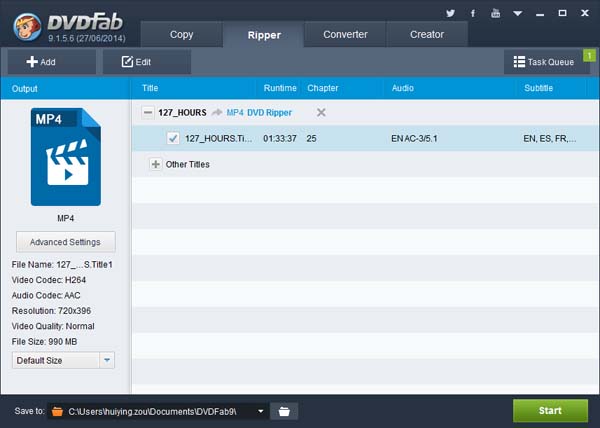Click the Video Codec: H264 entry
600x428 pixels.
pyautogui.click(x=49, y=280)
